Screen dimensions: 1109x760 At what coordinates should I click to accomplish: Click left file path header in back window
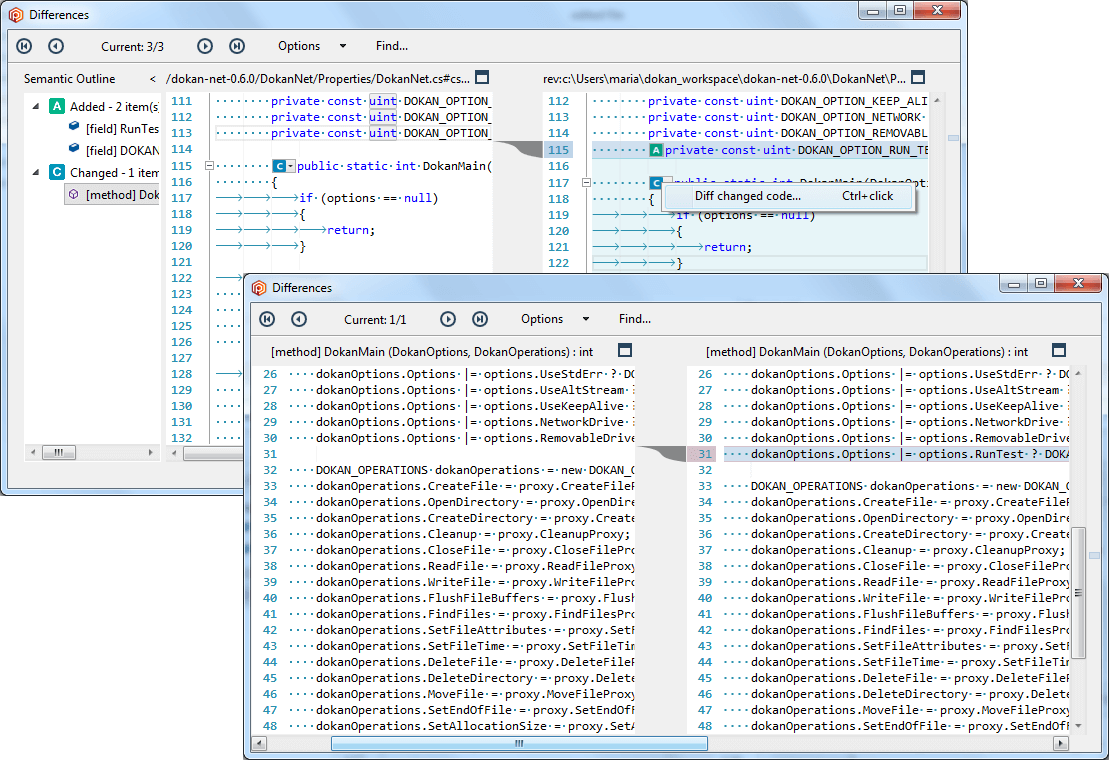click(x=318, y=78)
